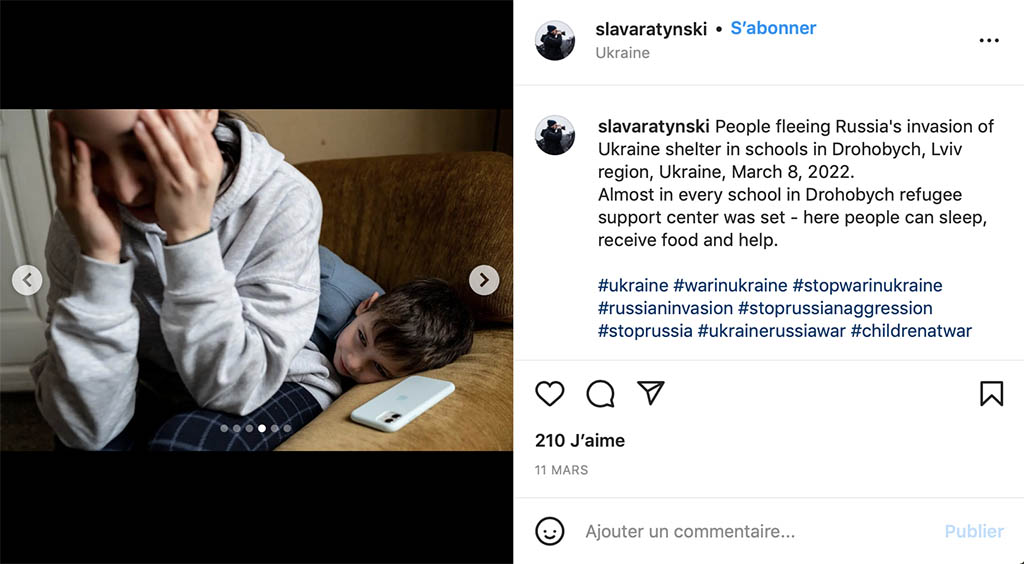Click the Publier button

point(974,531)
